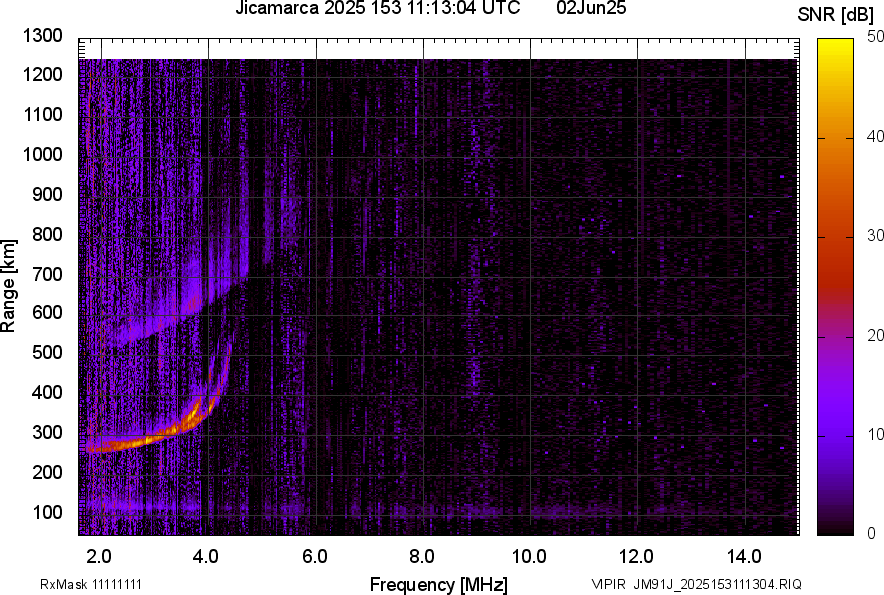This screenshot has width=884, height=595.
Task: Click the 'RxMask 11111111' footer text
Action: tap(91, 584)
